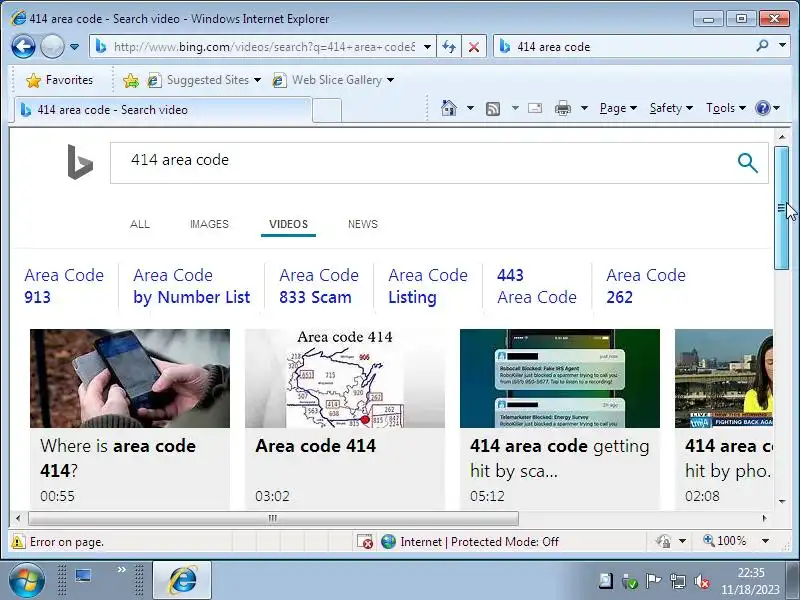The height and width of the screenshot is (600, 800).
Task: Open the '414 area code getting hit by sca...' thumbnail
Action: (x=560, y=378)
